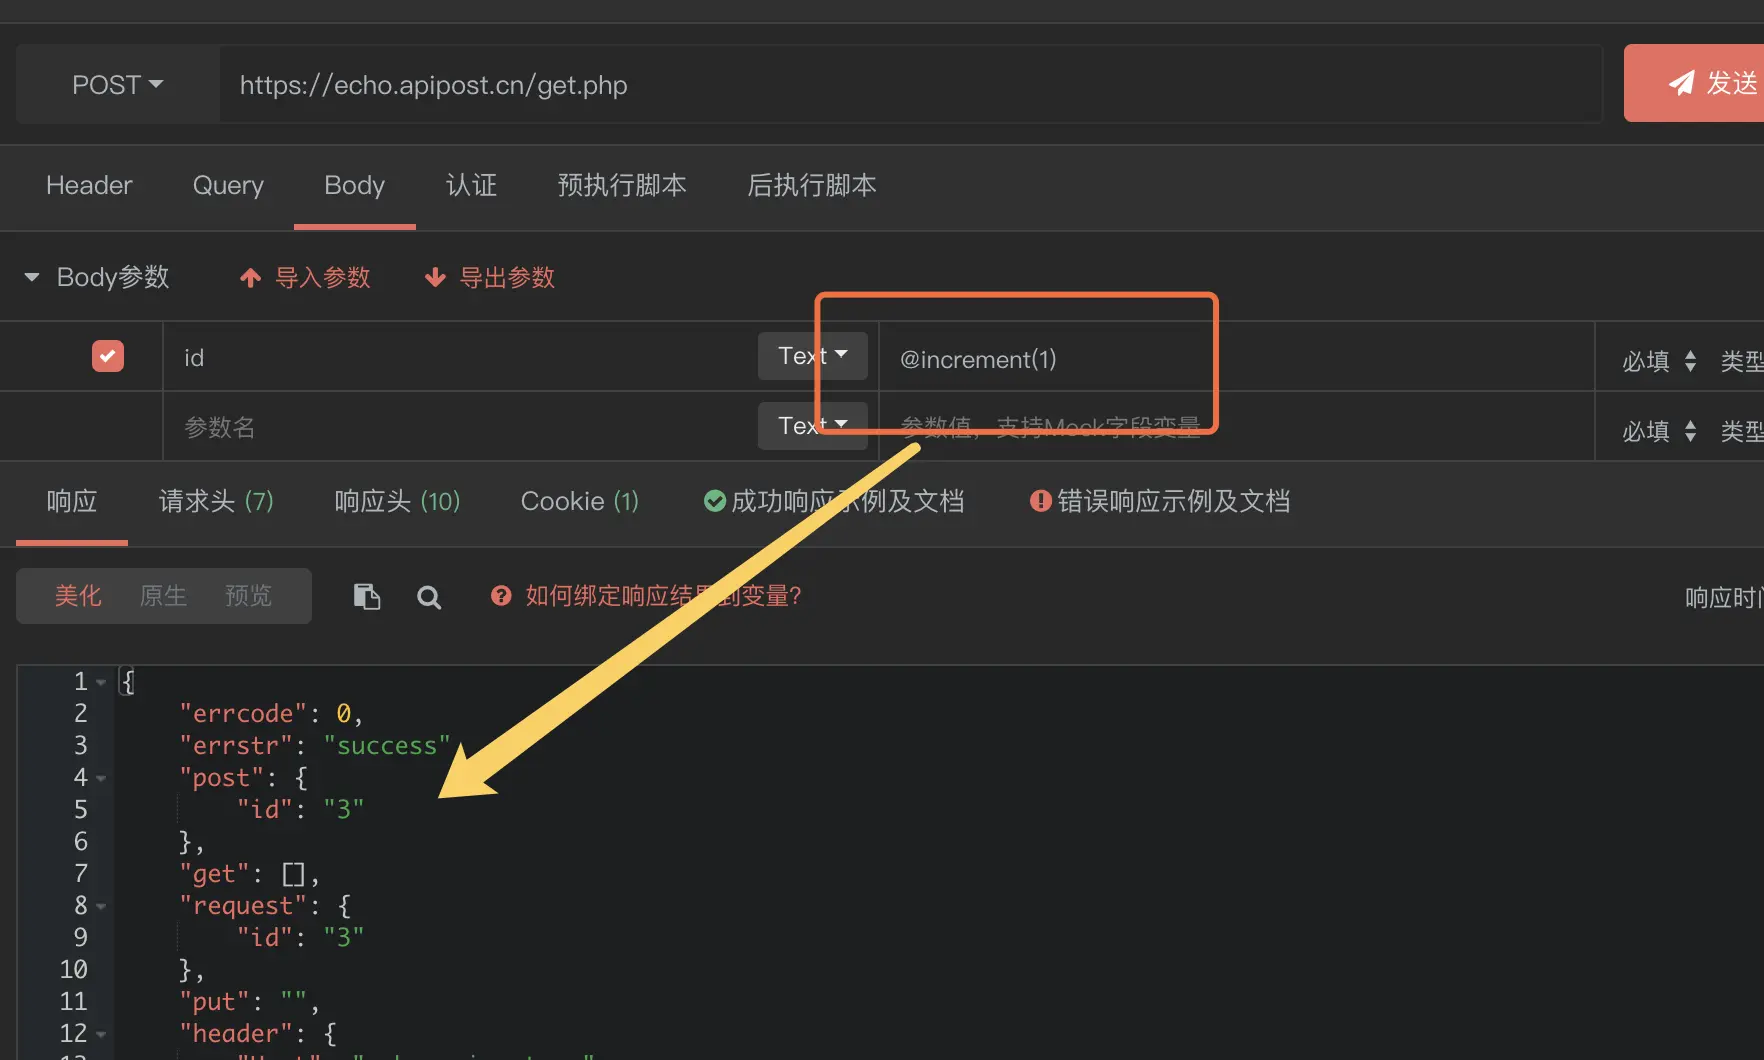Open 错误响应示例及文档 tab

pyautogui.click(x=1160, y=501)
